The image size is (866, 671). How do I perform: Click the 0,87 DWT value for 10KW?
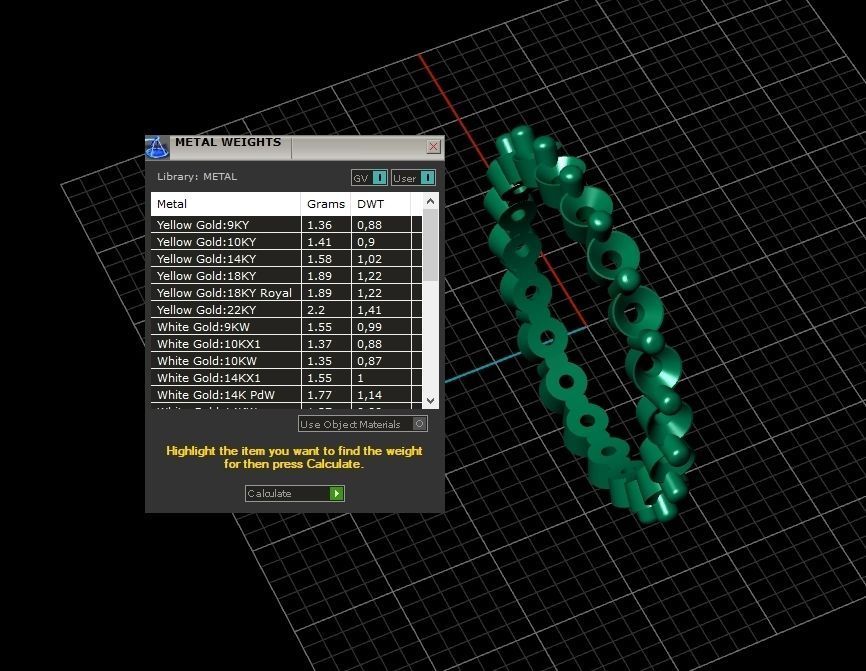click(369, 361)
